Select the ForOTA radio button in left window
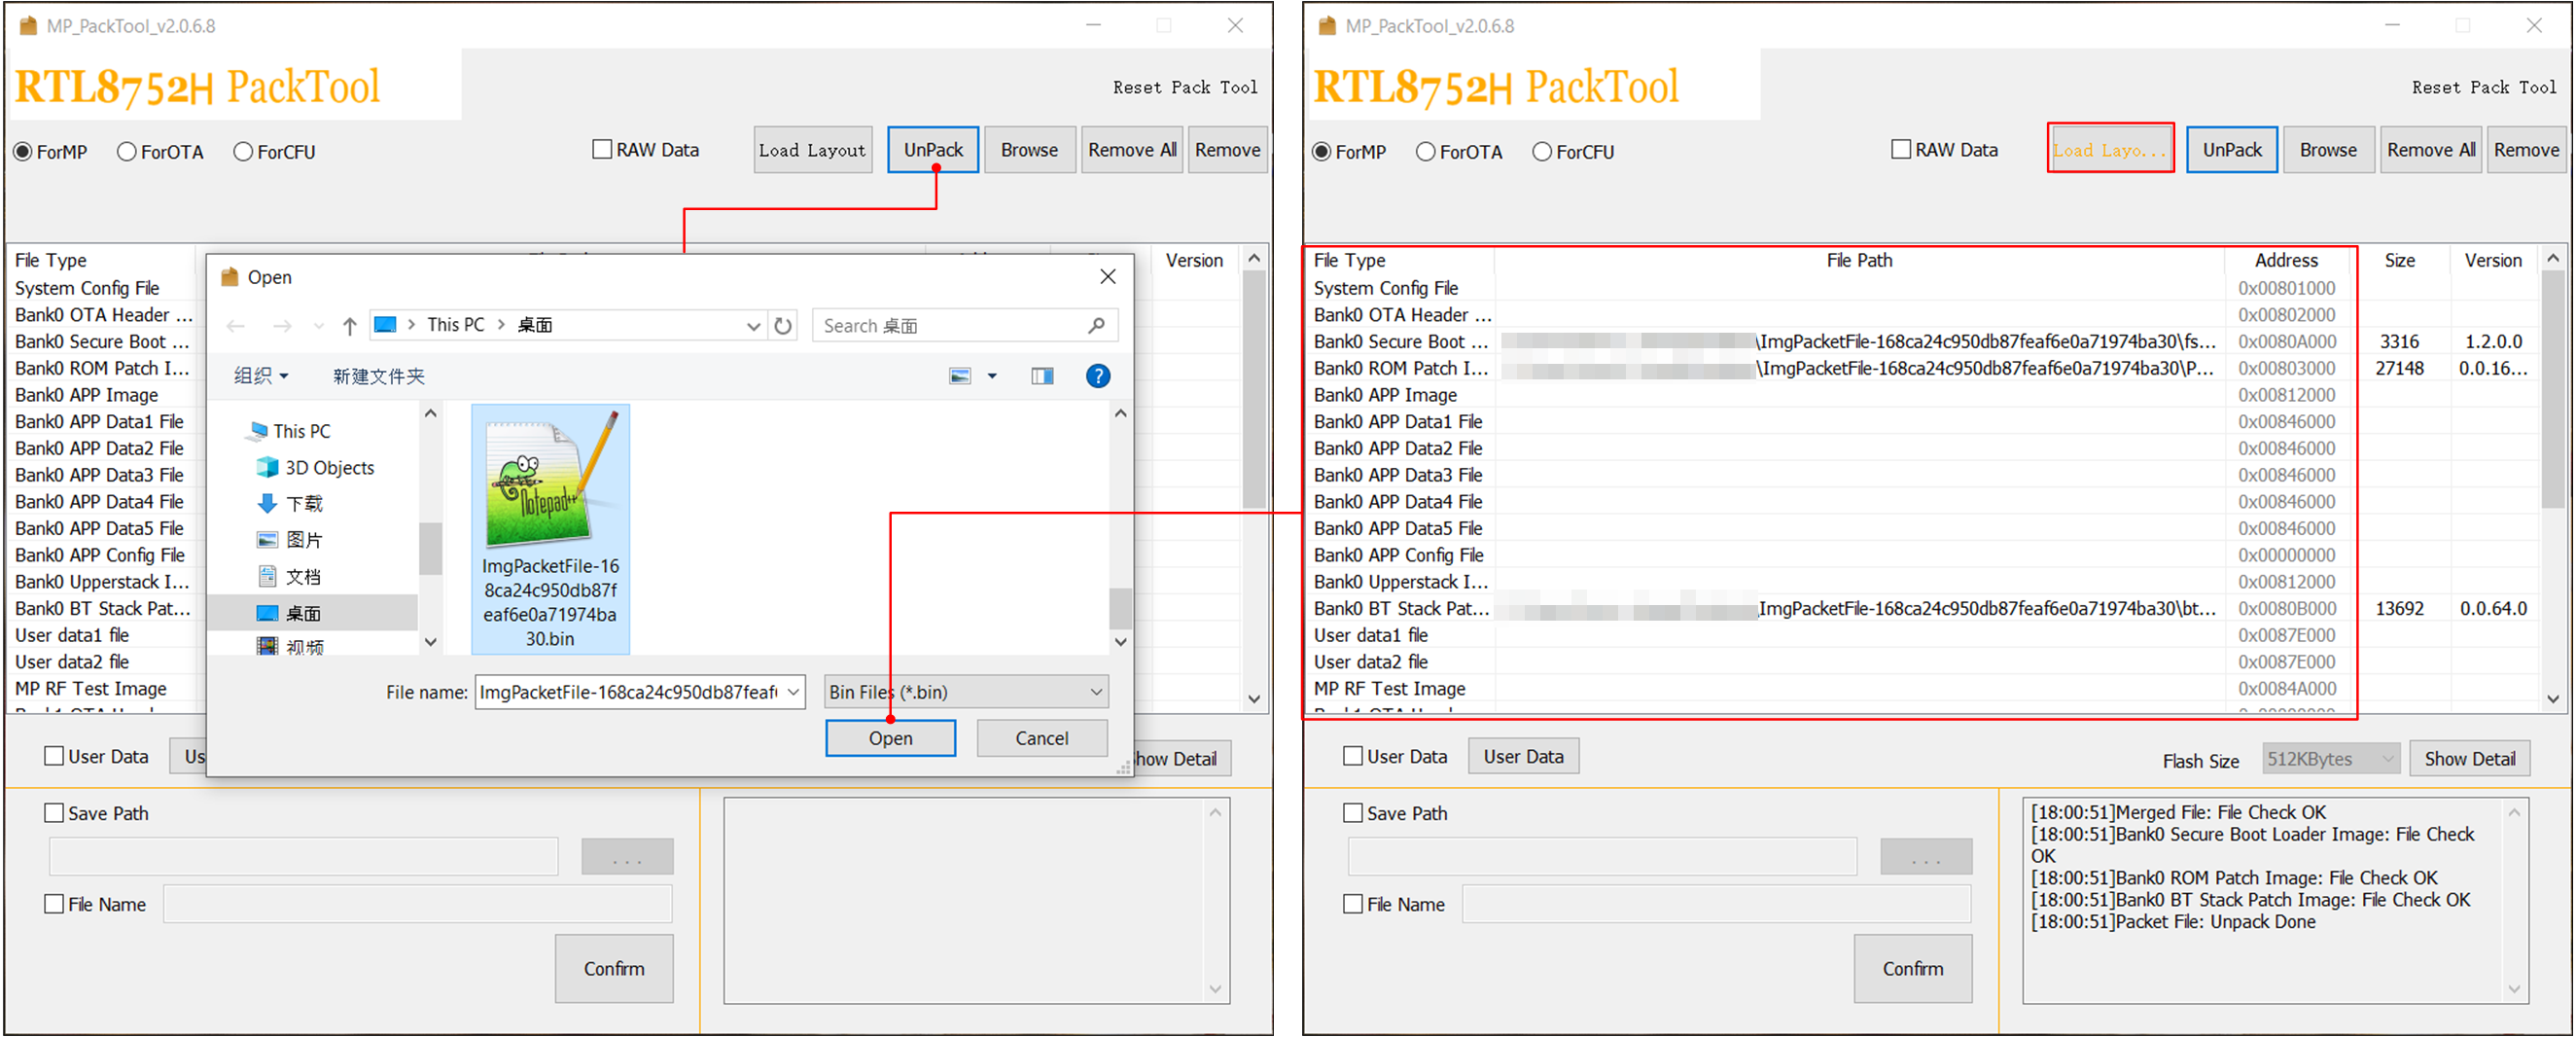2576x1037 pixels. 127,152
